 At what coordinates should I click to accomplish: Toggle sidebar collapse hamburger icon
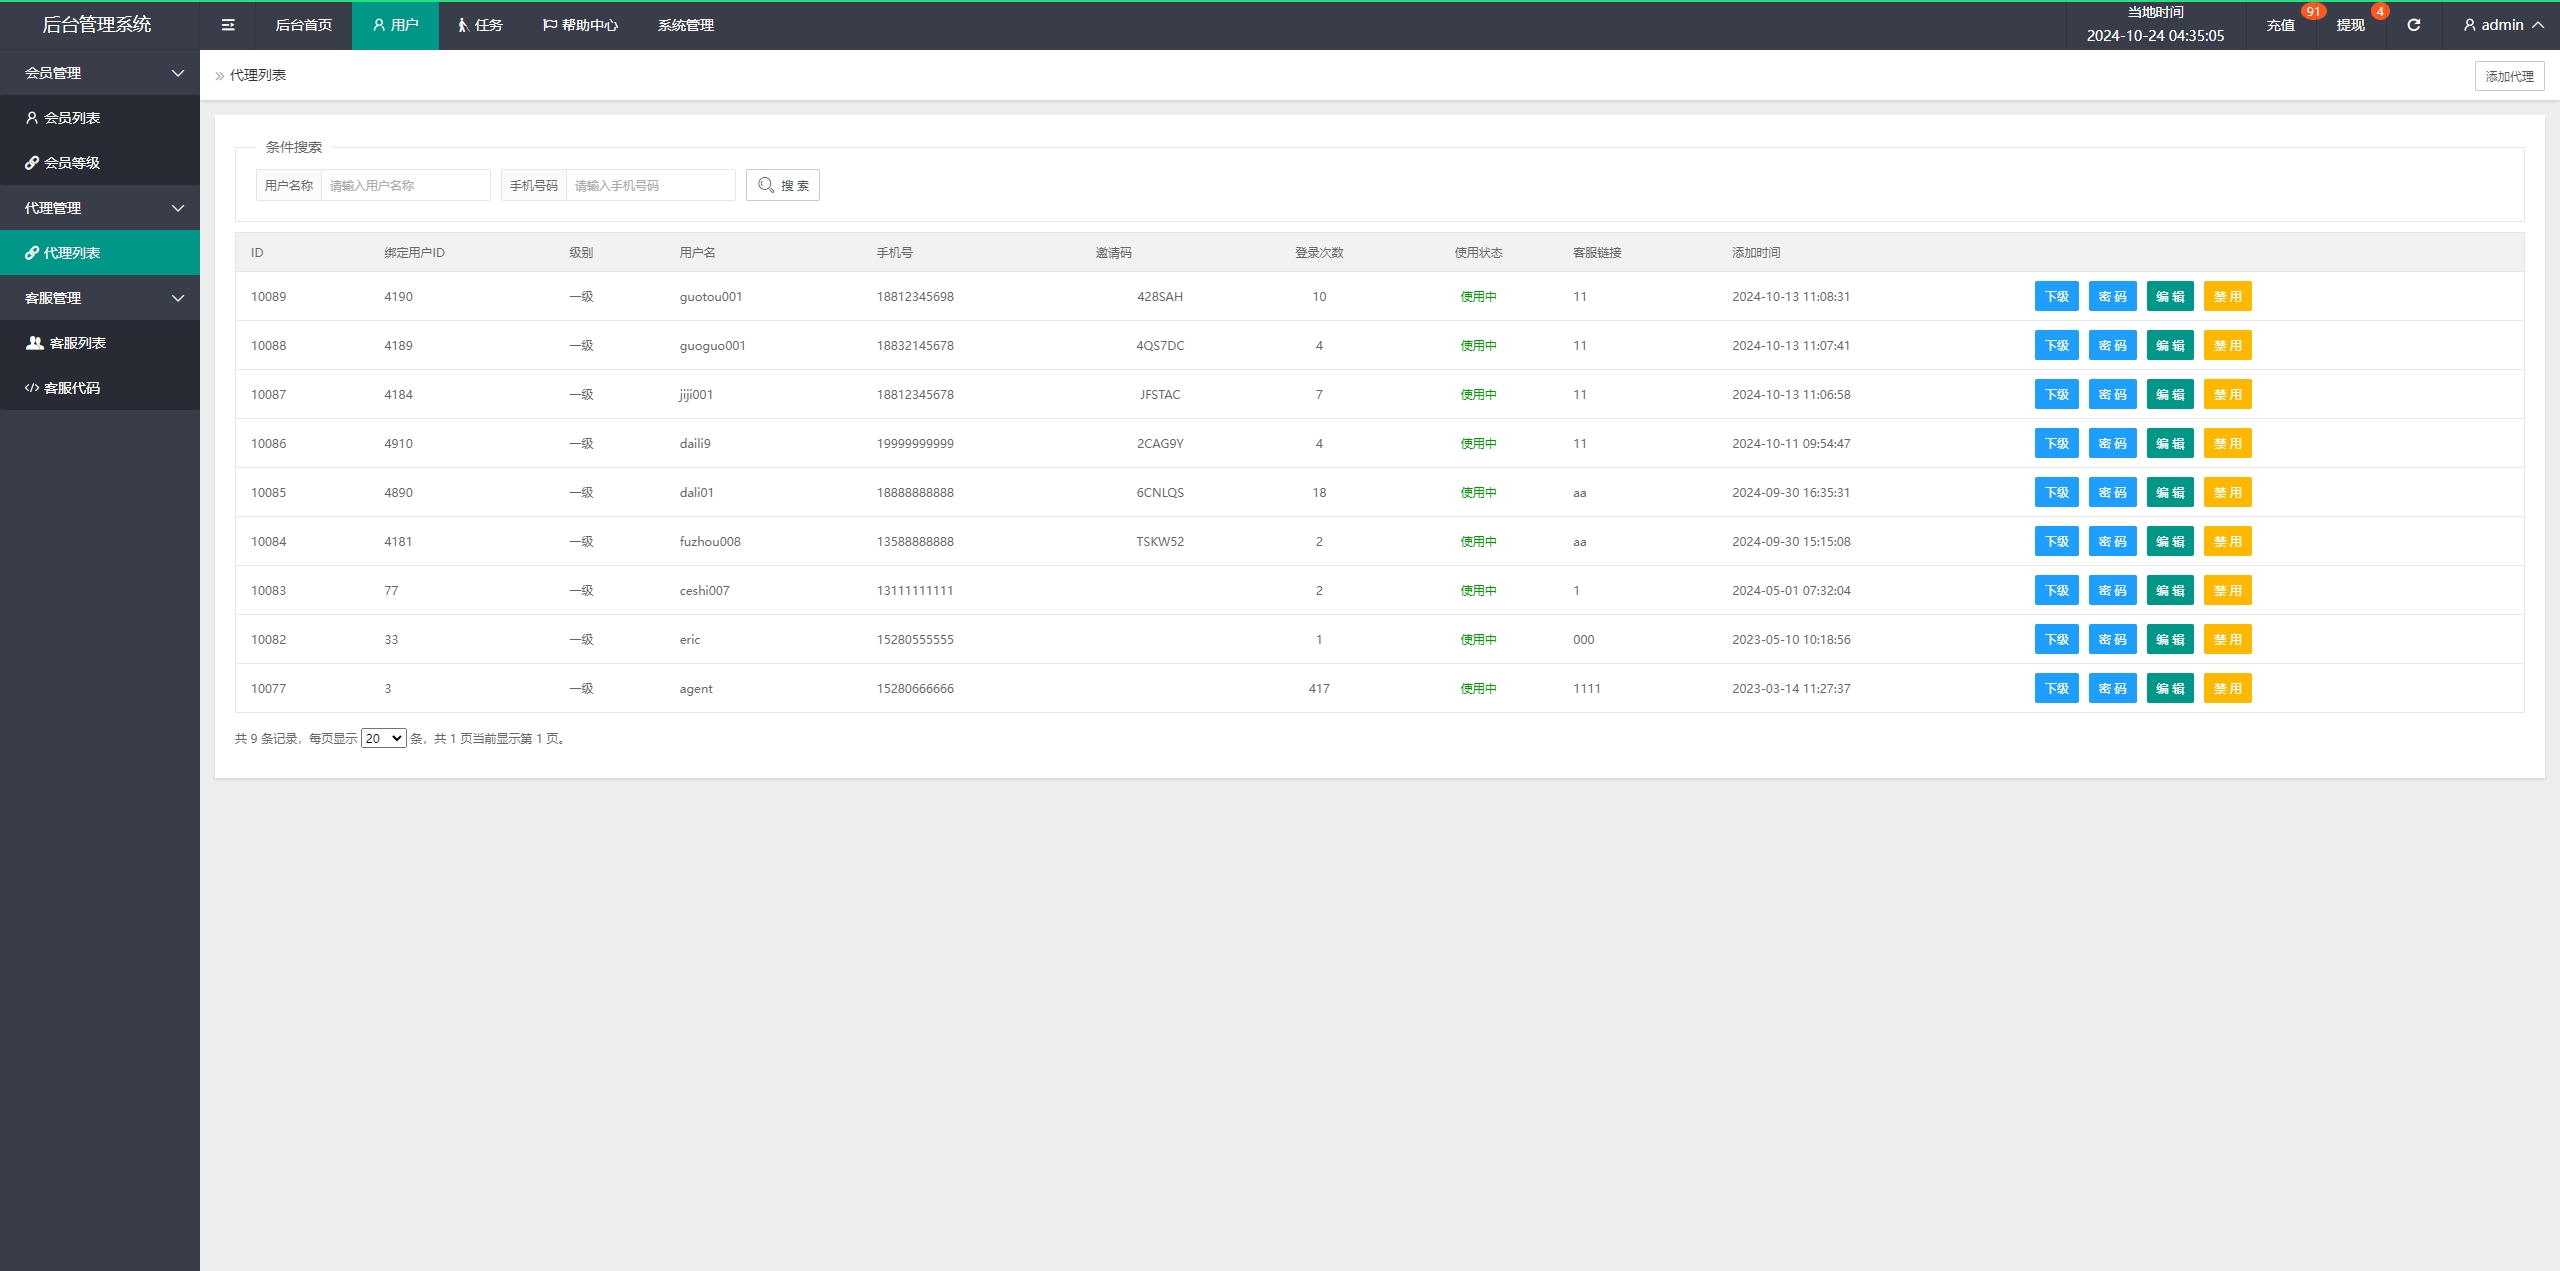228,25
